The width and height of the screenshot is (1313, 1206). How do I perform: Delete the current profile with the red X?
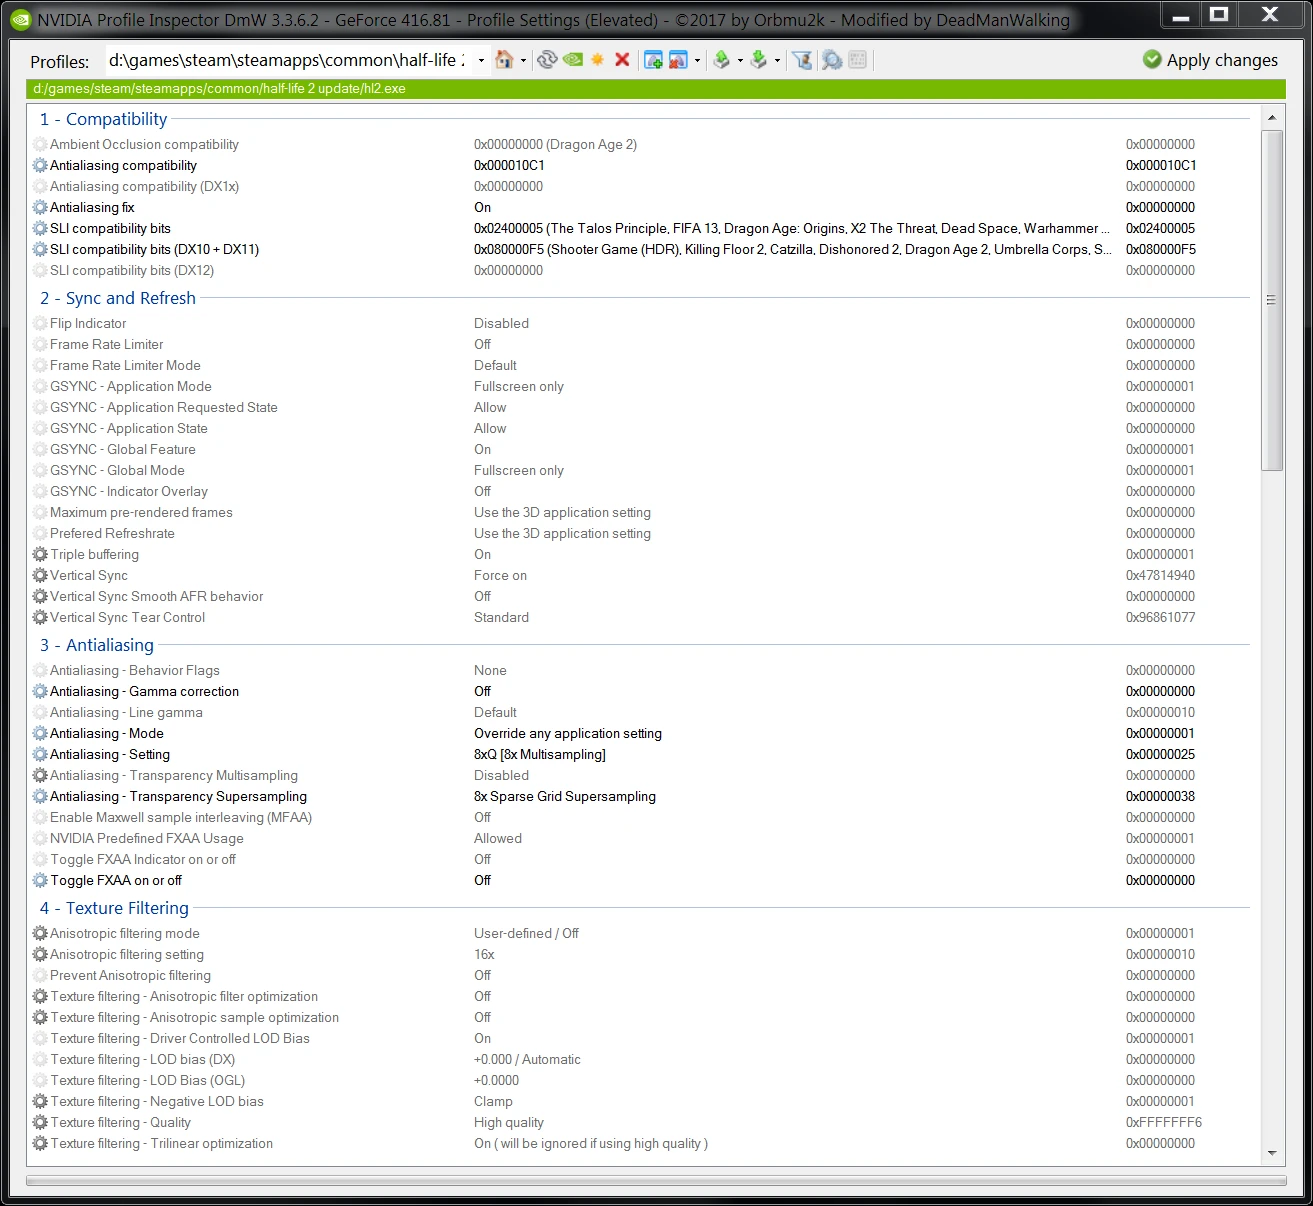[x=622, y=60]
